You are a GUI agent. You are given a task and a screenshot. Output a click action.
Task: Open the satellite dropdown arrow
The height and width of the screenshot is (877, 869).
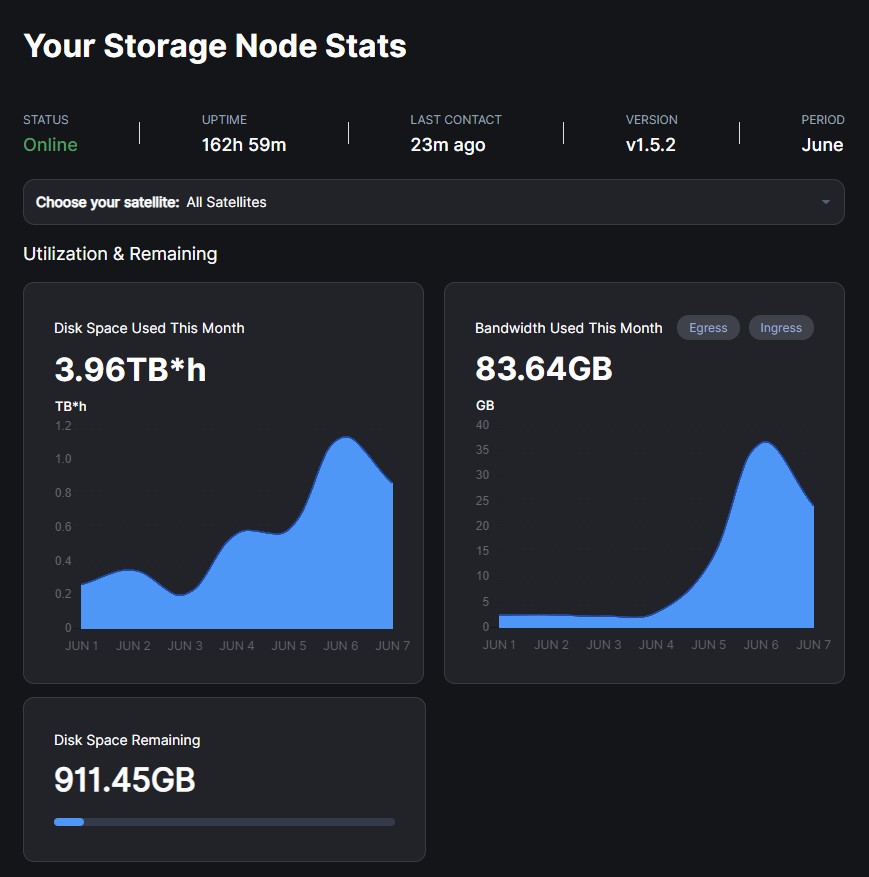[x=825, y=202]
